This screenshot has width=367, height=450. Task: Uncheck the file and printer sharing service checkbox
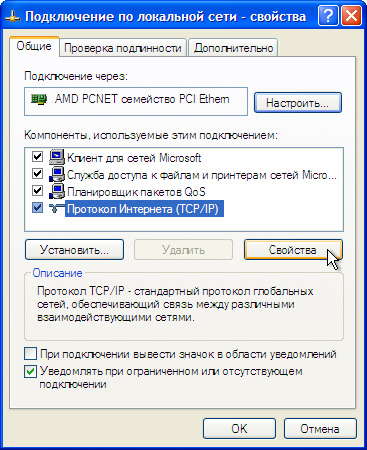point(37,174)
